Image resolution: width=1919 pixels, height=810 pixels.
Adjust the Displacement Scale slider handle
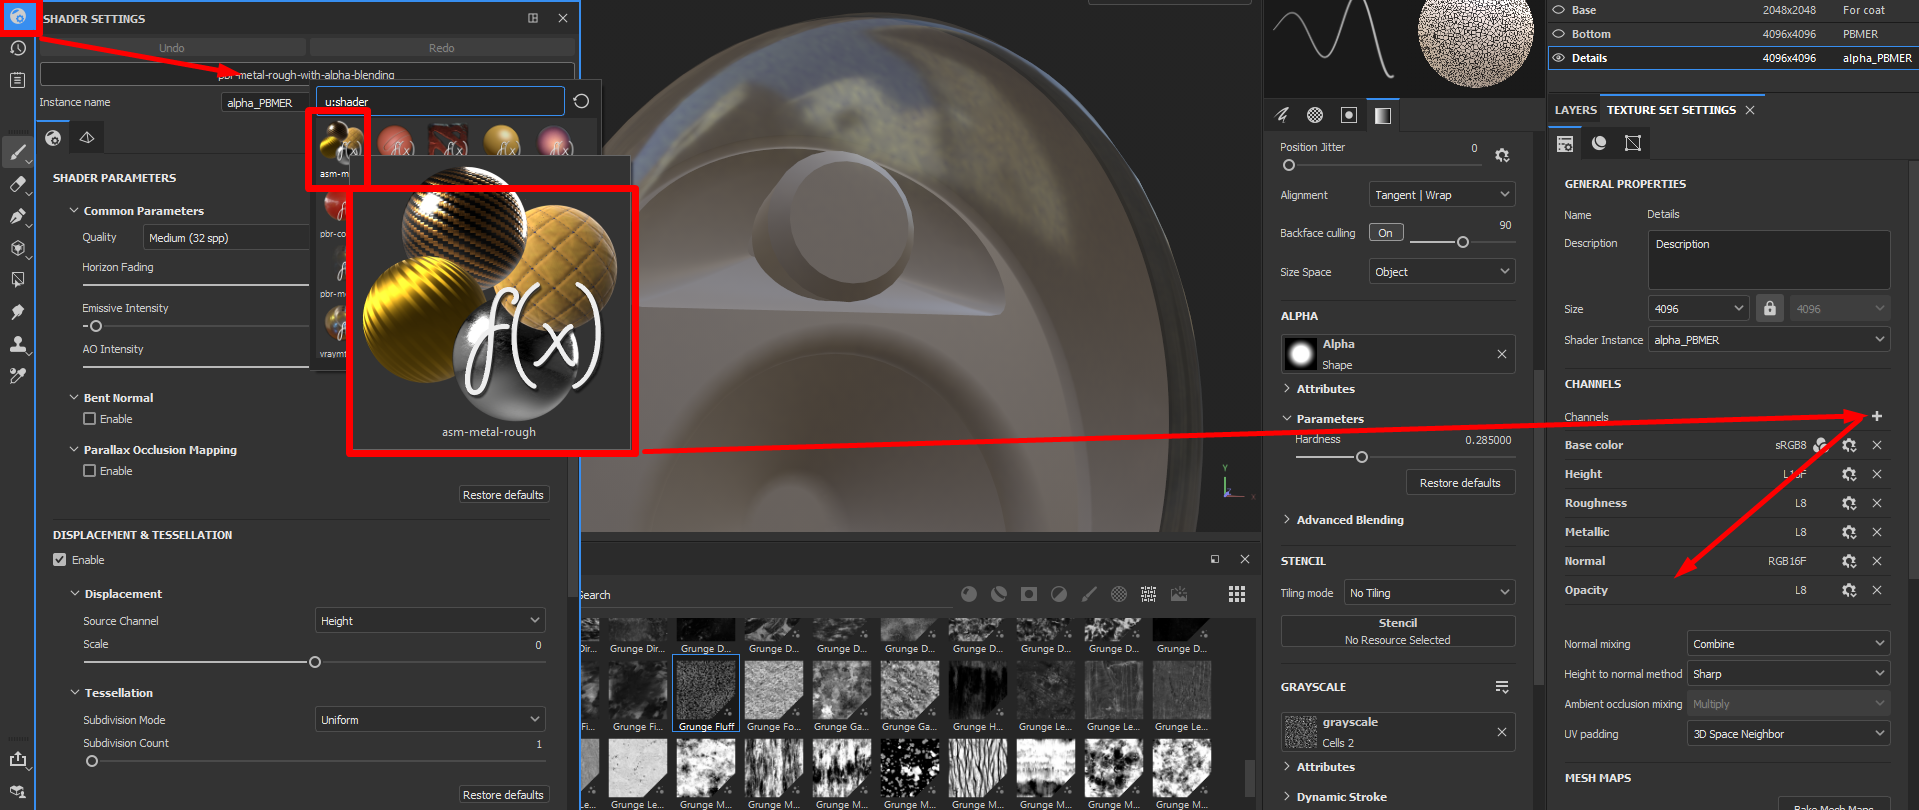[315, 662]
